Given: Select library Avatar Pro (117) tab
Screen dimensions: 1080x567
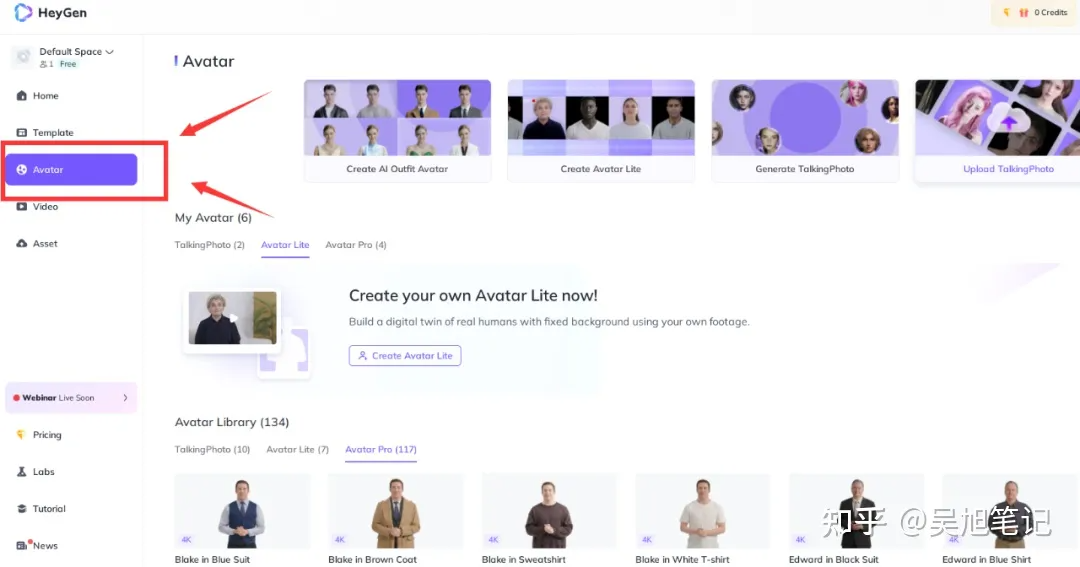Looking at the screenshot, I should (381, 449).
